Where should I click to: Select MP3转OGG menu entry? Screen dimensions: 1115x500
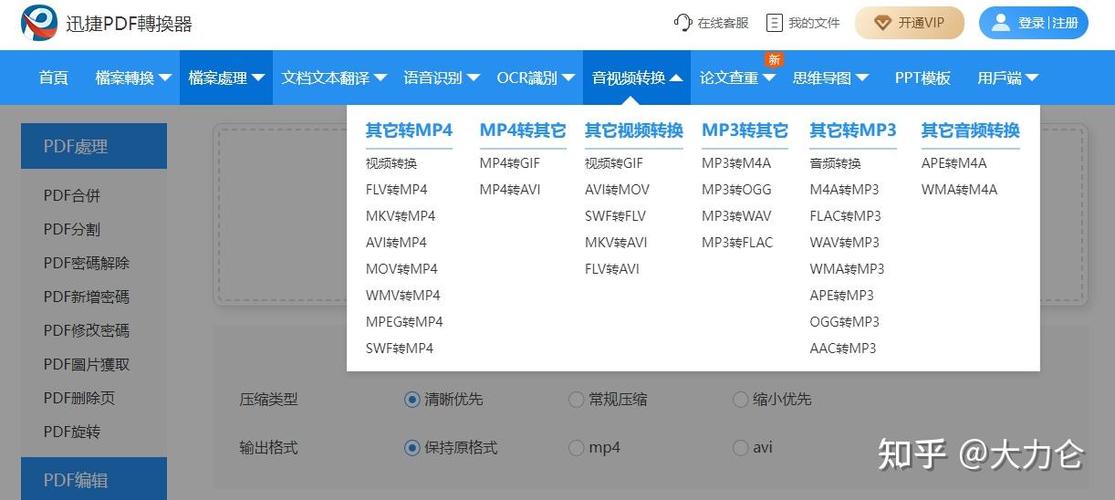pos(737,190)
